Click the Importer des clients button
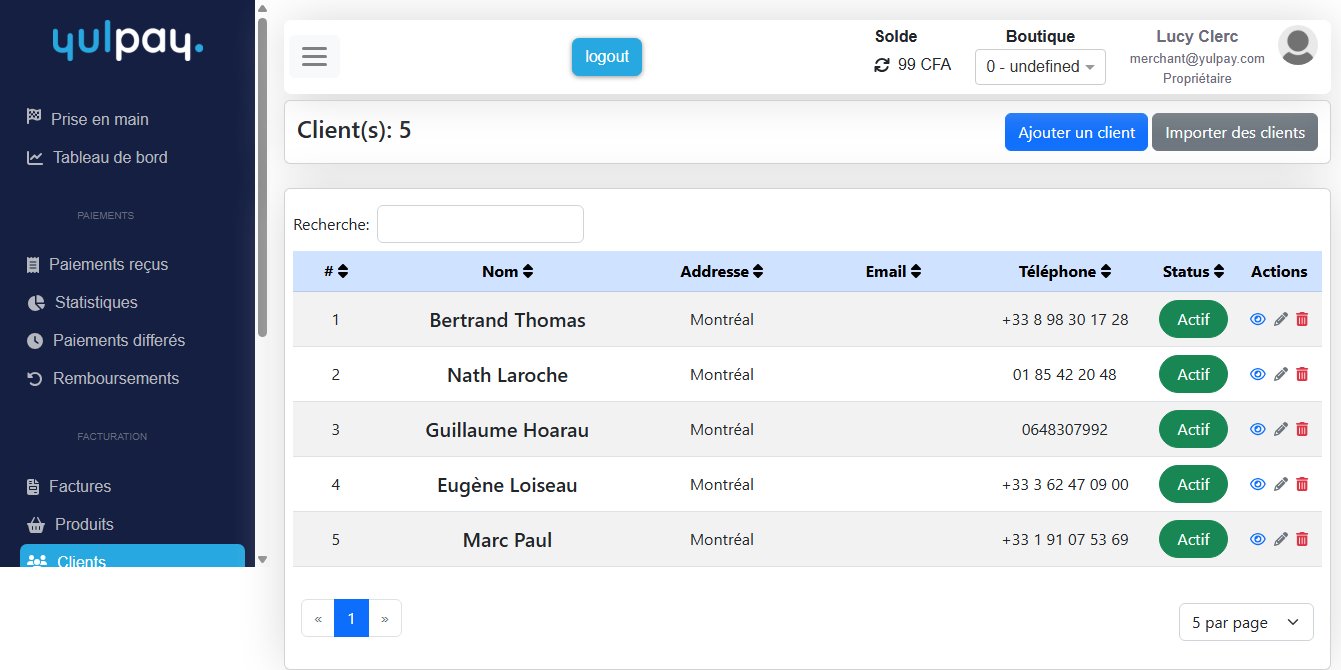This screenshot has height=670, width=1341. [x=1234, y=132]
